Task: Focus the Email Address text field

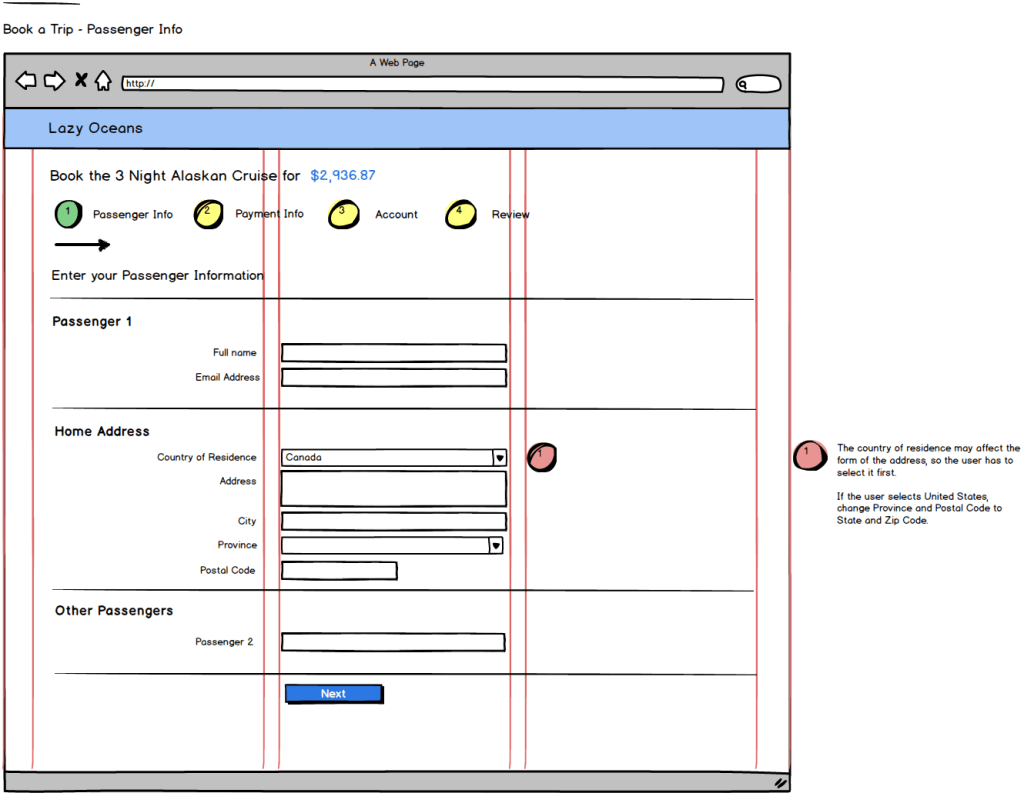Action: click(393, 378)
